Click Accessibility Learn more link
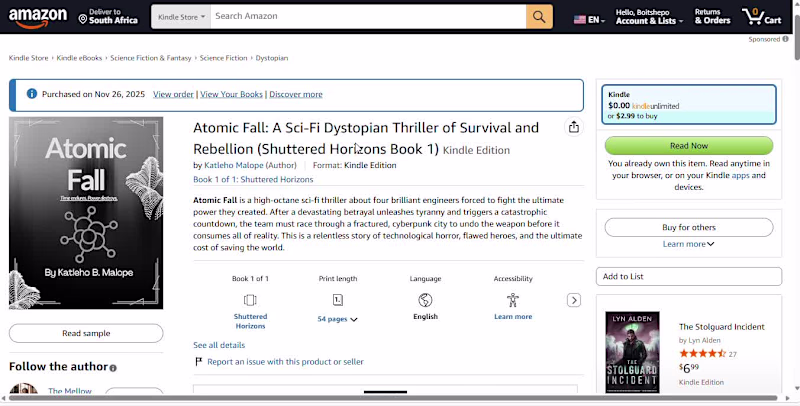Screen dimensions: 800x406 click(513, 317)
